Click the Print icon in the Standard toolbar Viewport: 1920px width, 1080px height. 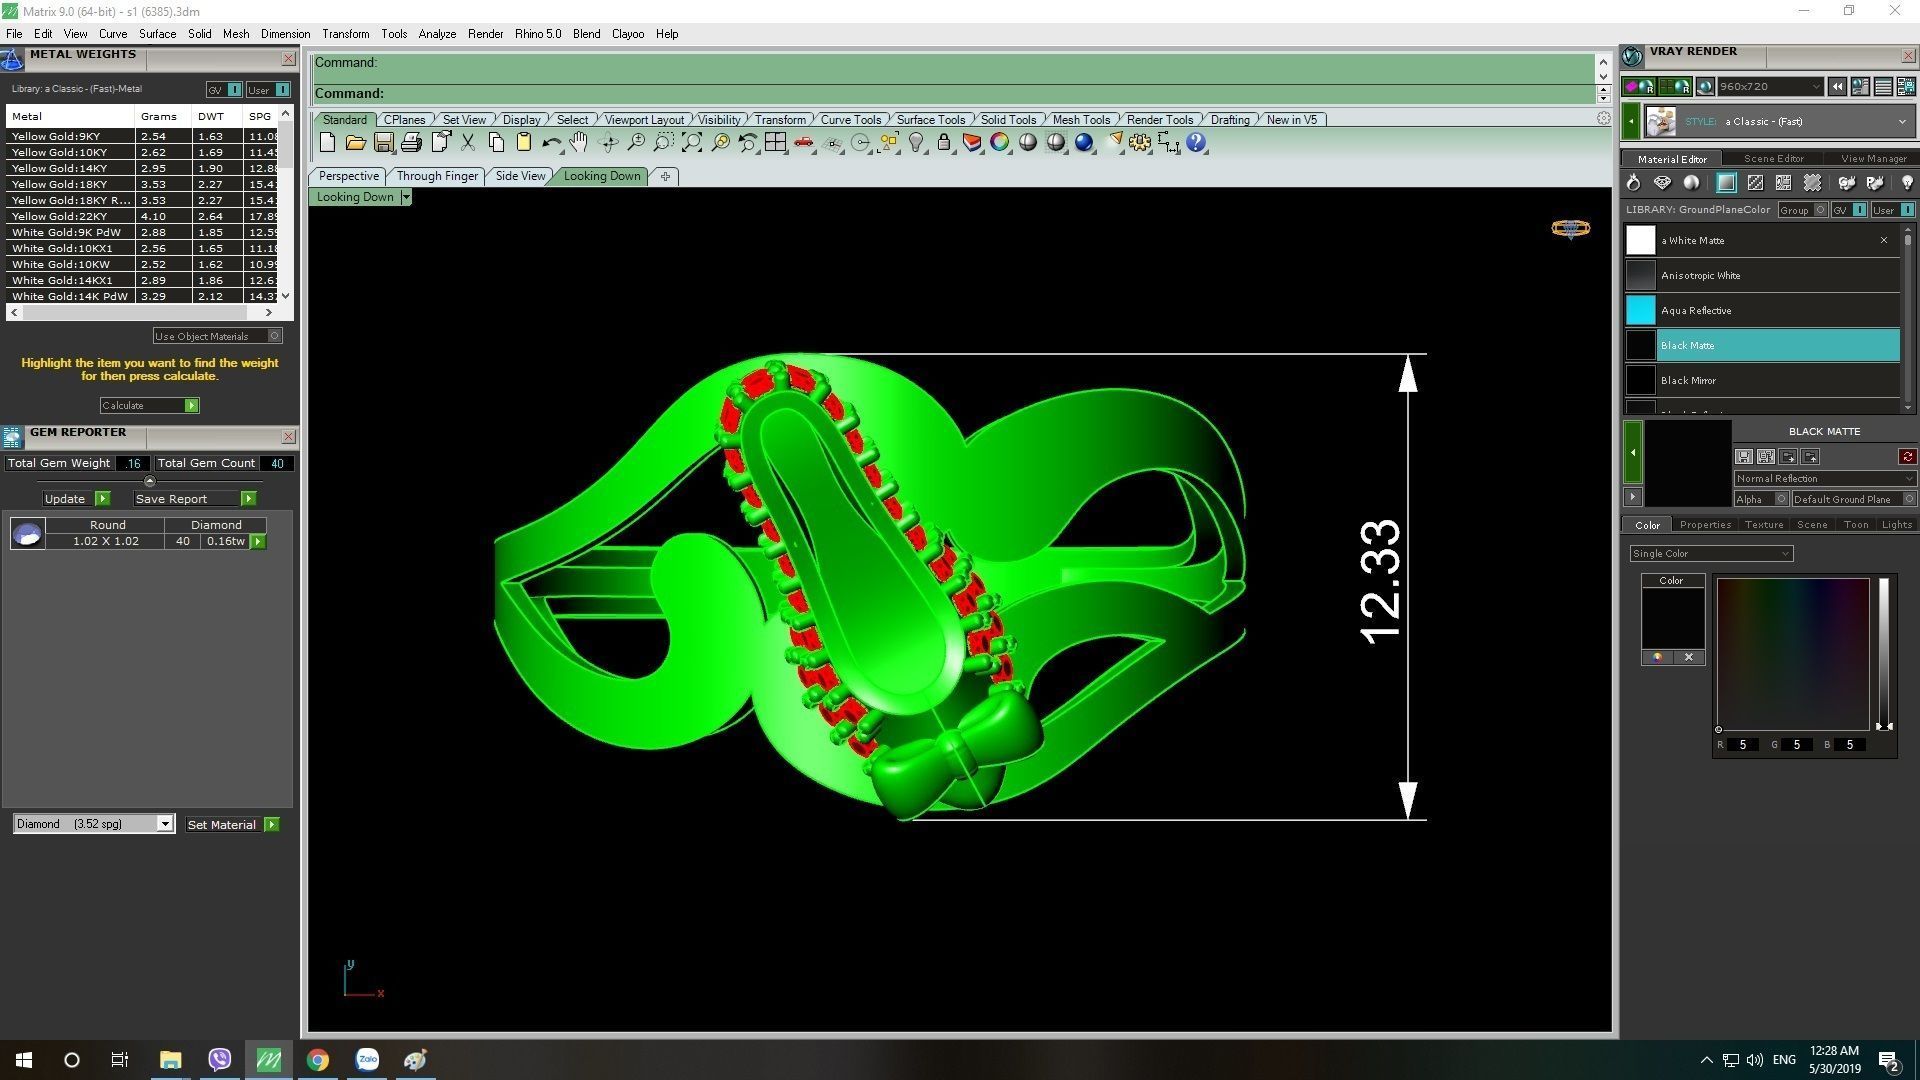pyautogui.click(x=411, y=143)
